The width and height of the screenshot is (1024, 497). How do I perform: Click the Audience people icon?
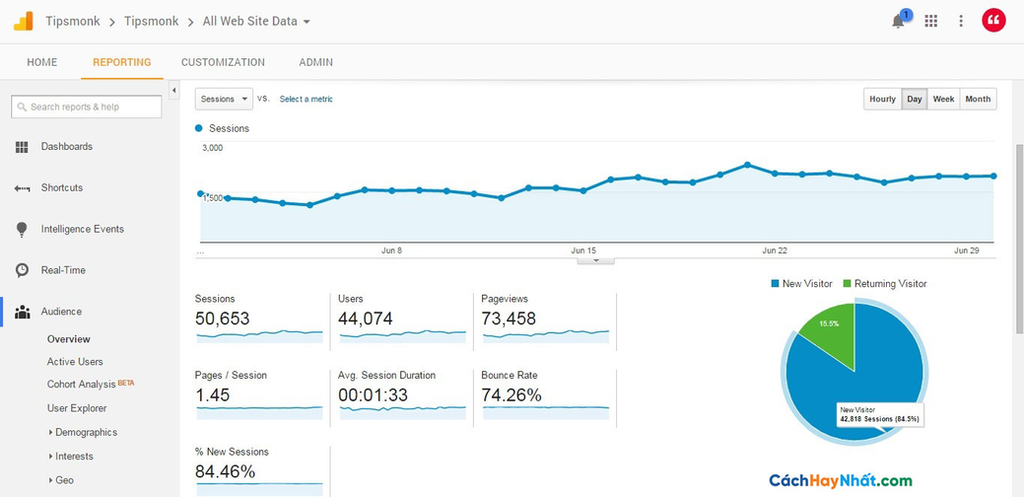click(x=22, y=312)
